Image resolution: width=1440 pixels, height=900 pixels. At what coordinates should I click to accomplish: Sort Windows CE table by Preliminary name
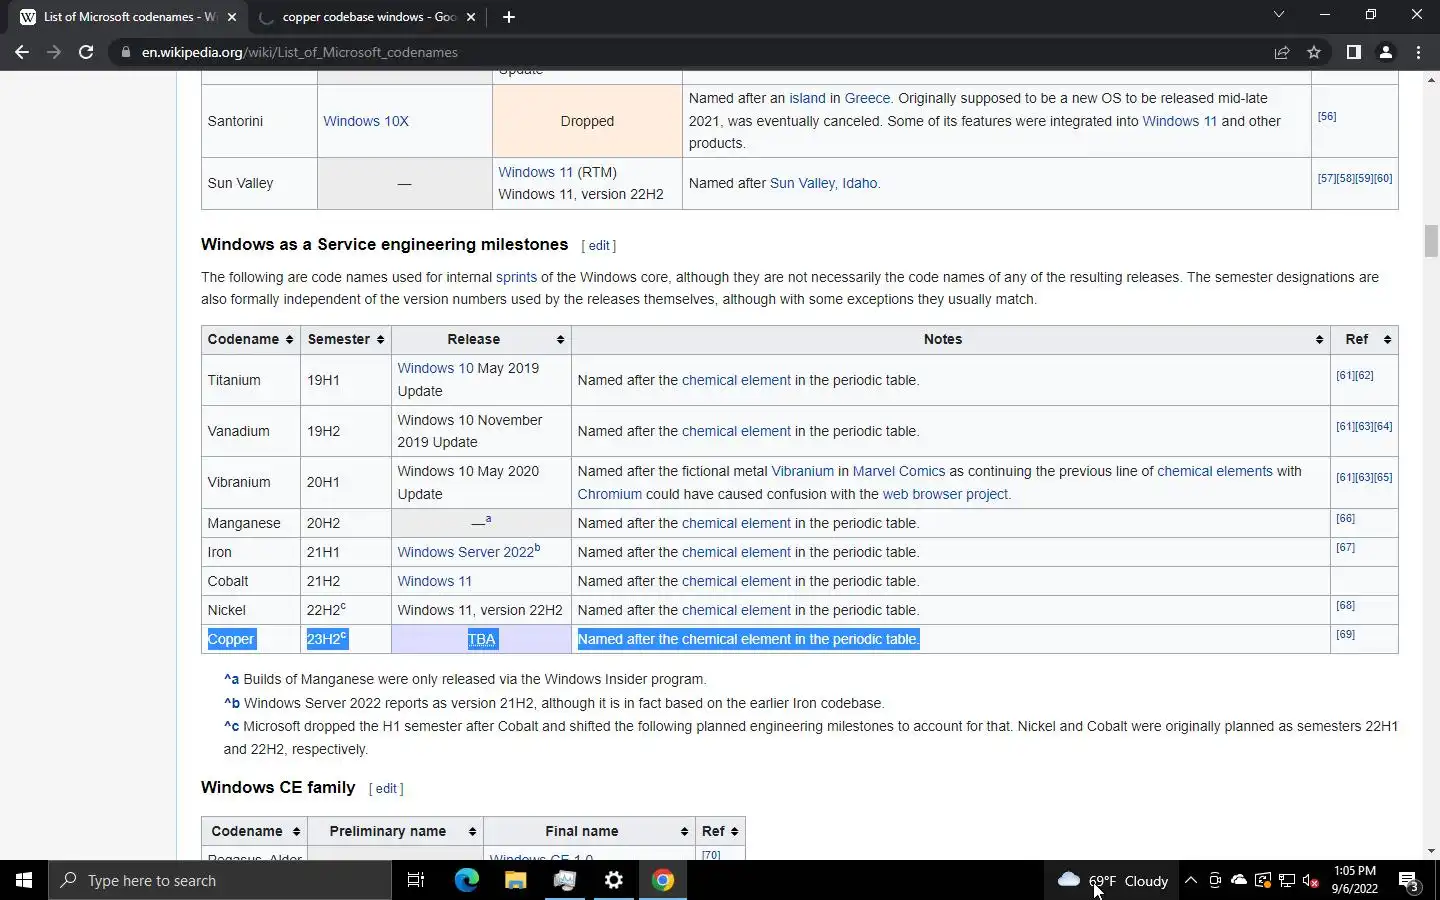pos(396,831)
